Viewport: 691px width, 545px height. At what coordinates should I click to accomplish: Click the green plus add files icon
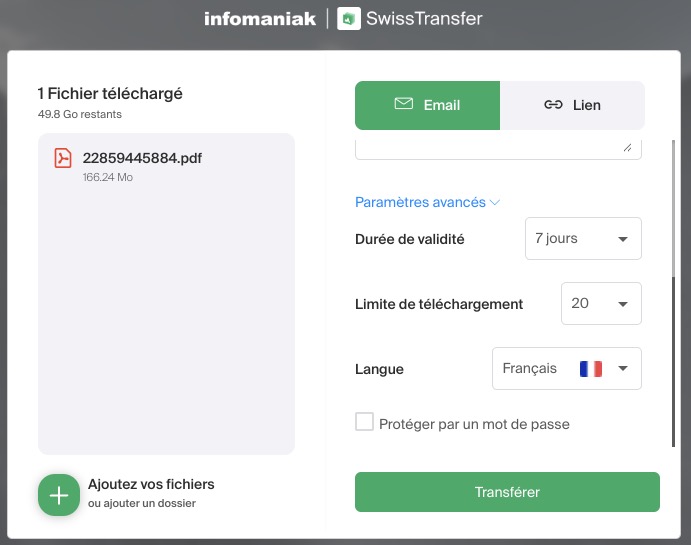(x=59, y=495)
